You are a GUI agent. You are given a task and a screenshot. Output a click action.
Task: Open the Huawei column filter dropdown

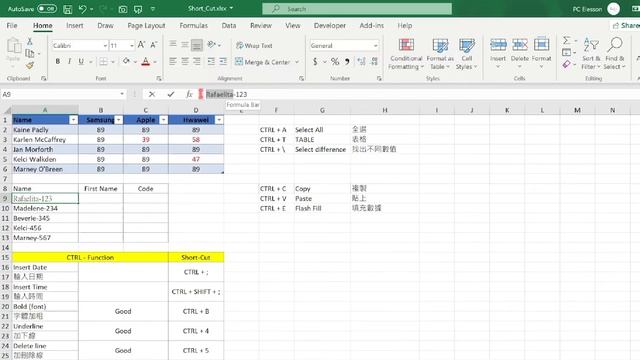[x=219, y=120]
